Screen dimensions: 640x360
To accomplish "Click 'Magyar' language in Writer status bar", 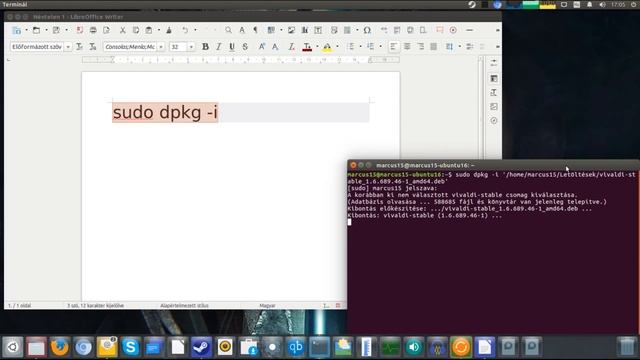I will 267,305.
